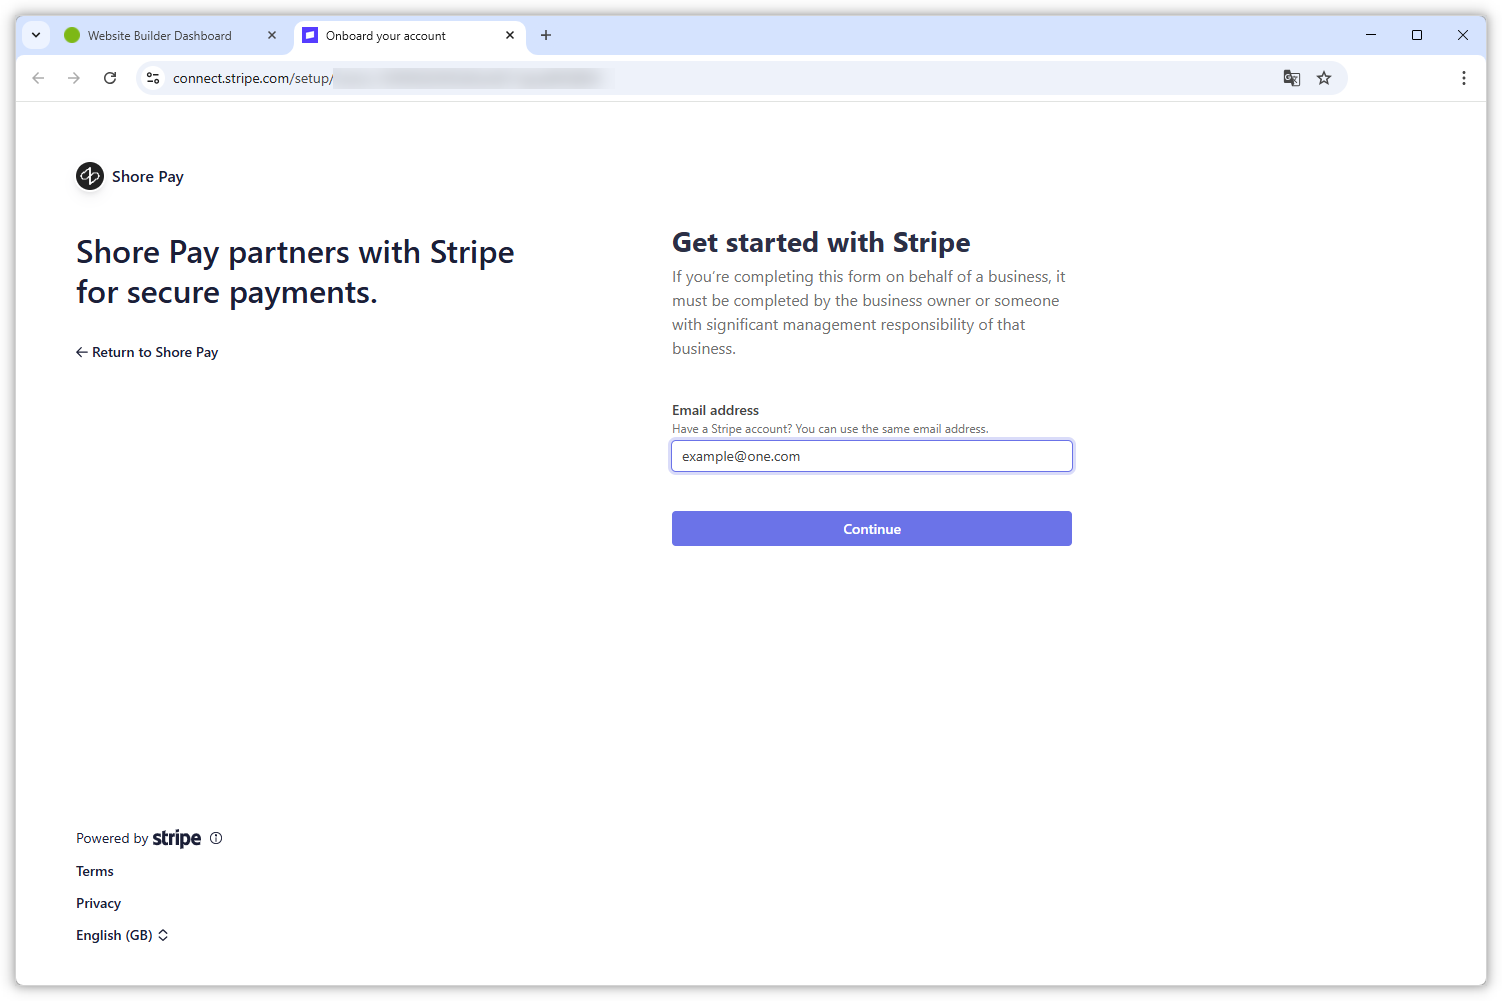Image resolution: width=1502 pixels, height=1001 pixels.
Task: Open the Terms link
Action: 94,871
